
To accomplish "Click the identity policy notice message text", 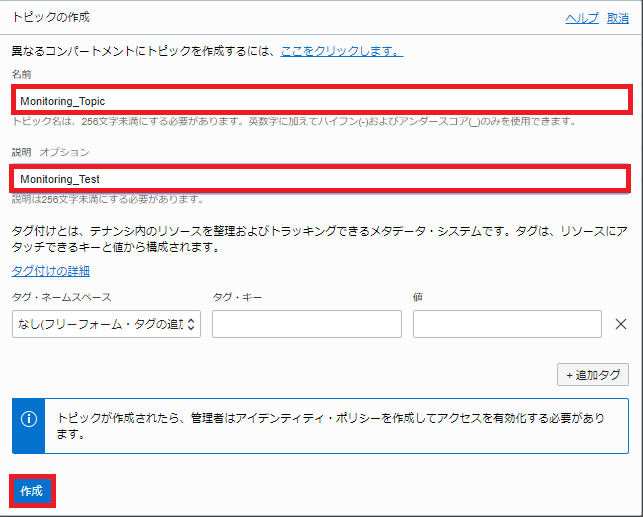I will [x=330, y=426].
